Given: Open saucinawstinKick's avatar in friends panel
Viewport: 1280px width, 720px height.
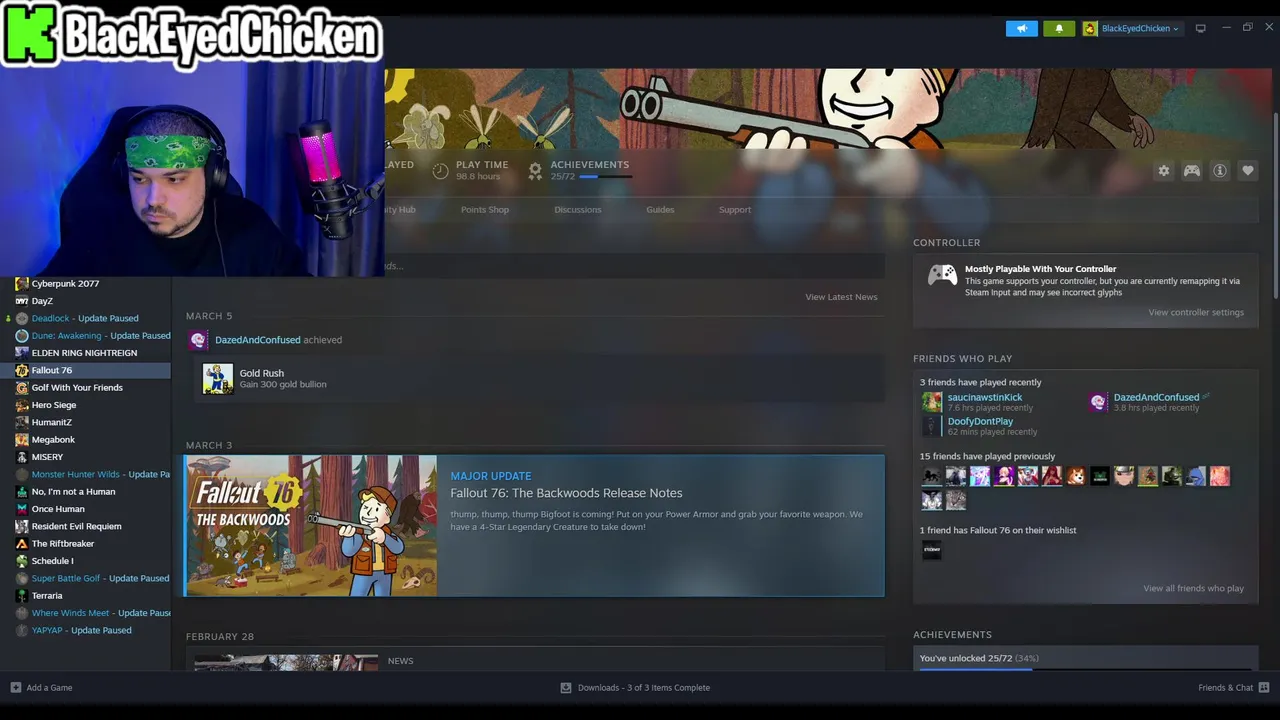Looking at the screenshot, I should pos(932,402).
